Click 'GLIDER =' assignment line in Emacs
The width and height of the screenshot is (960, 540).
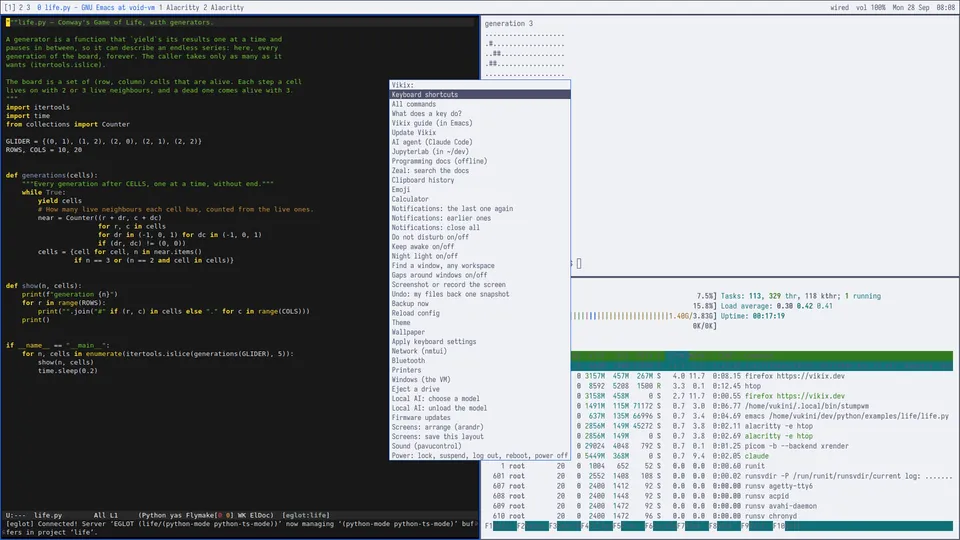point(103,141)
